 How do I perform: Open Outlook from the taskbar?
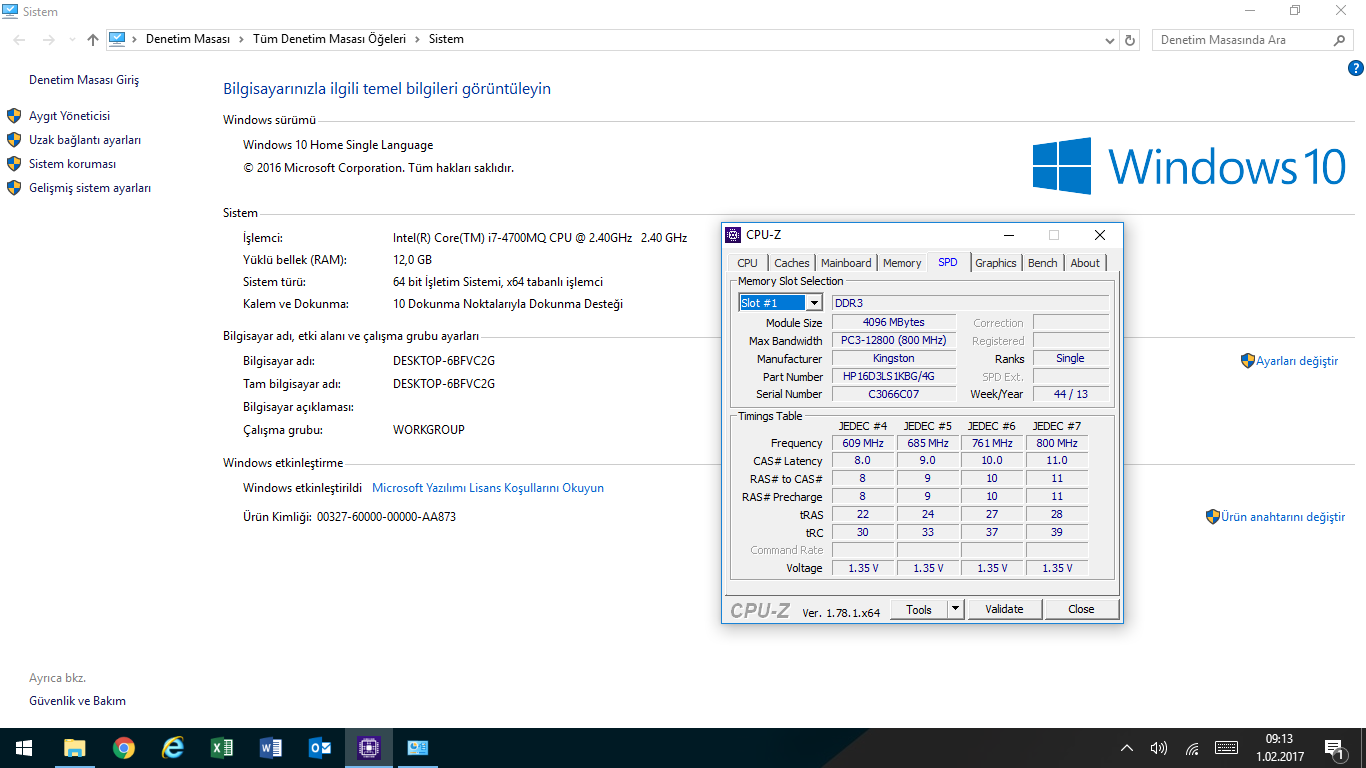pos(320,748)
